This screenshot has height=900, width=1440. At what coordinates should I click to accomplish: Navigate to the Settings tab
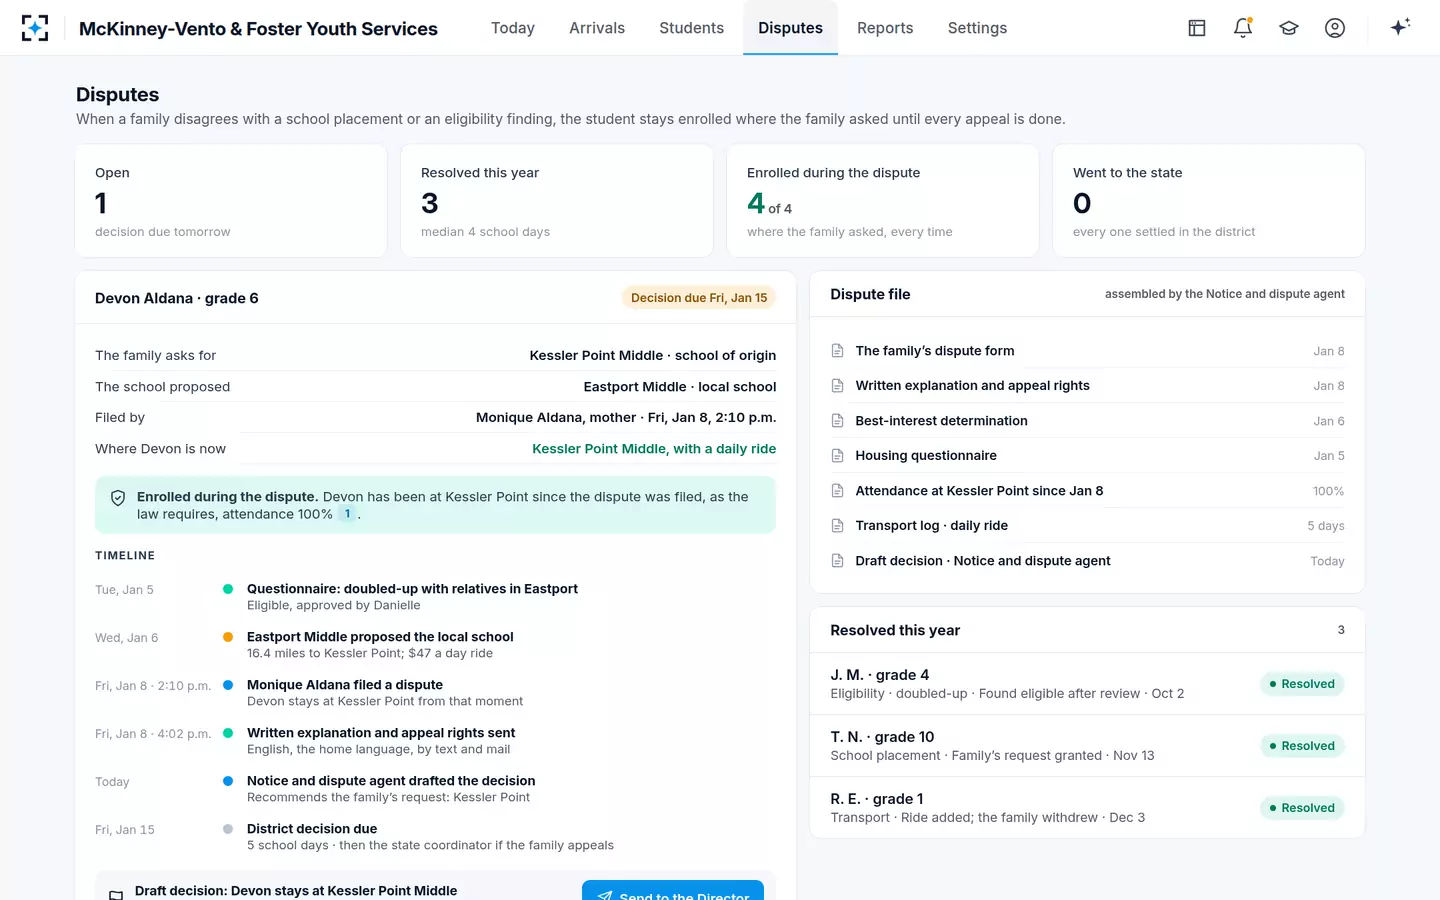(x=977, y=28)
